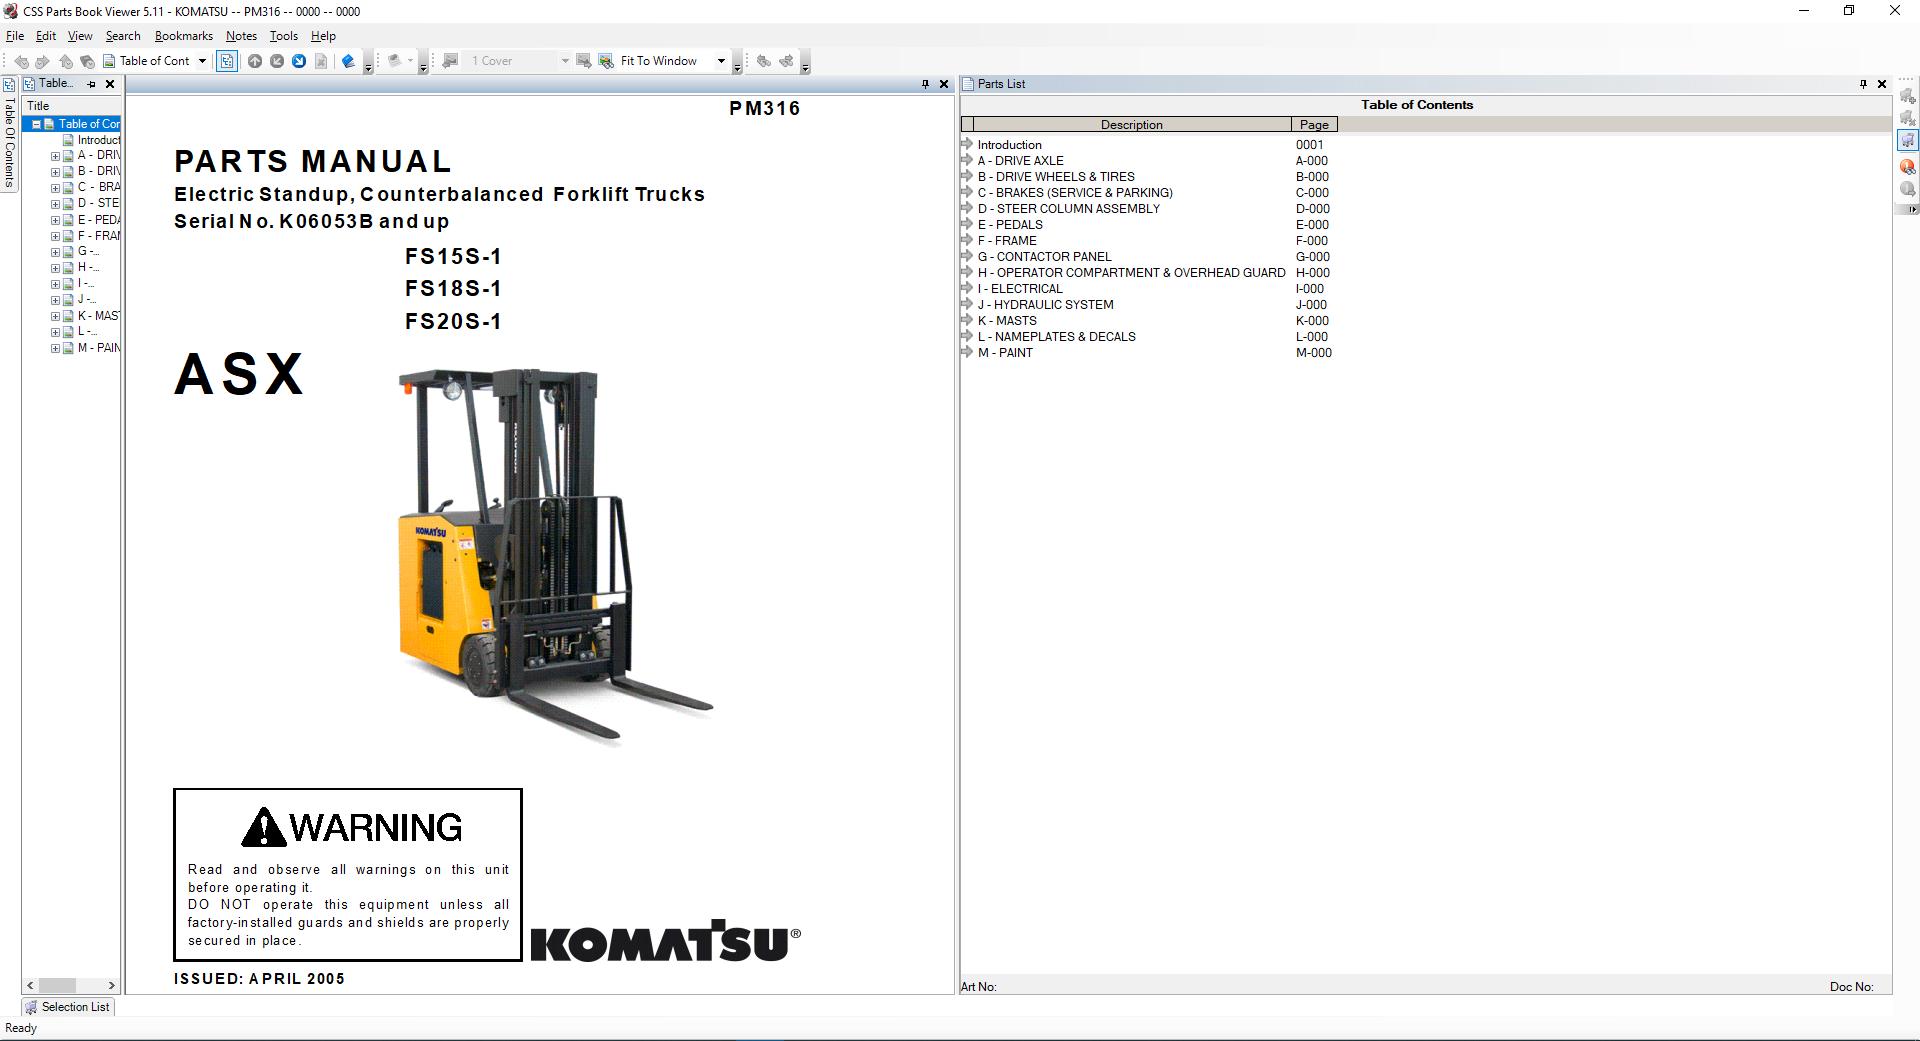The width and height of the screenshot is (1920, 1041).
Task: Click the Description column header
Action: pos(1130,124)
